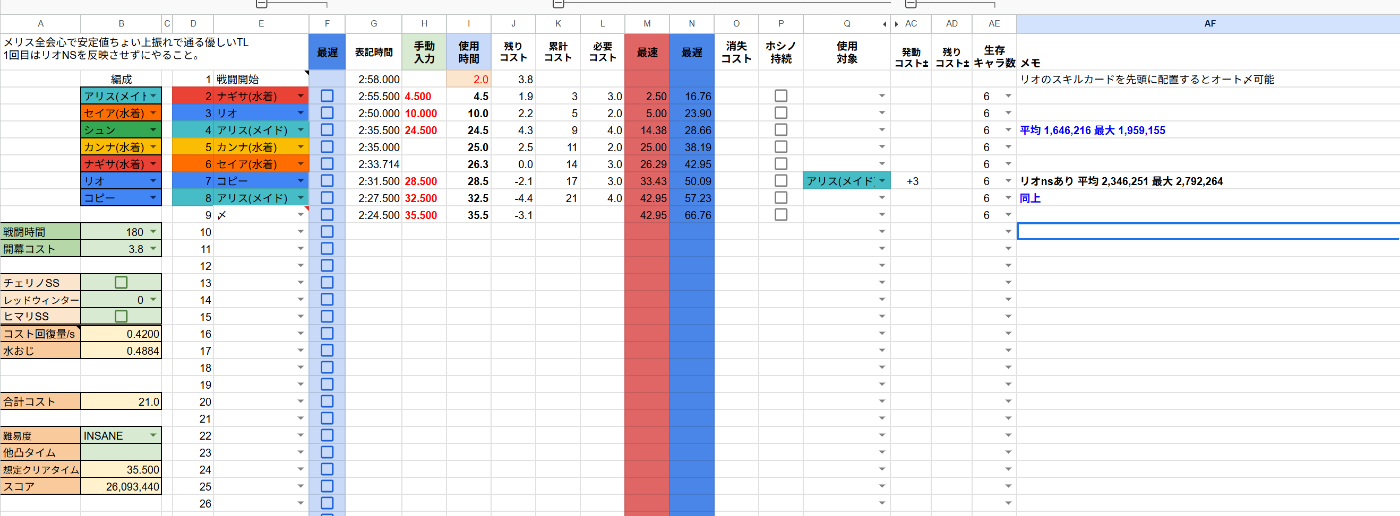Toggle the チェリノSS checkbox
This screenshot has width=1400, height=516.
click(x=121, y=283)
